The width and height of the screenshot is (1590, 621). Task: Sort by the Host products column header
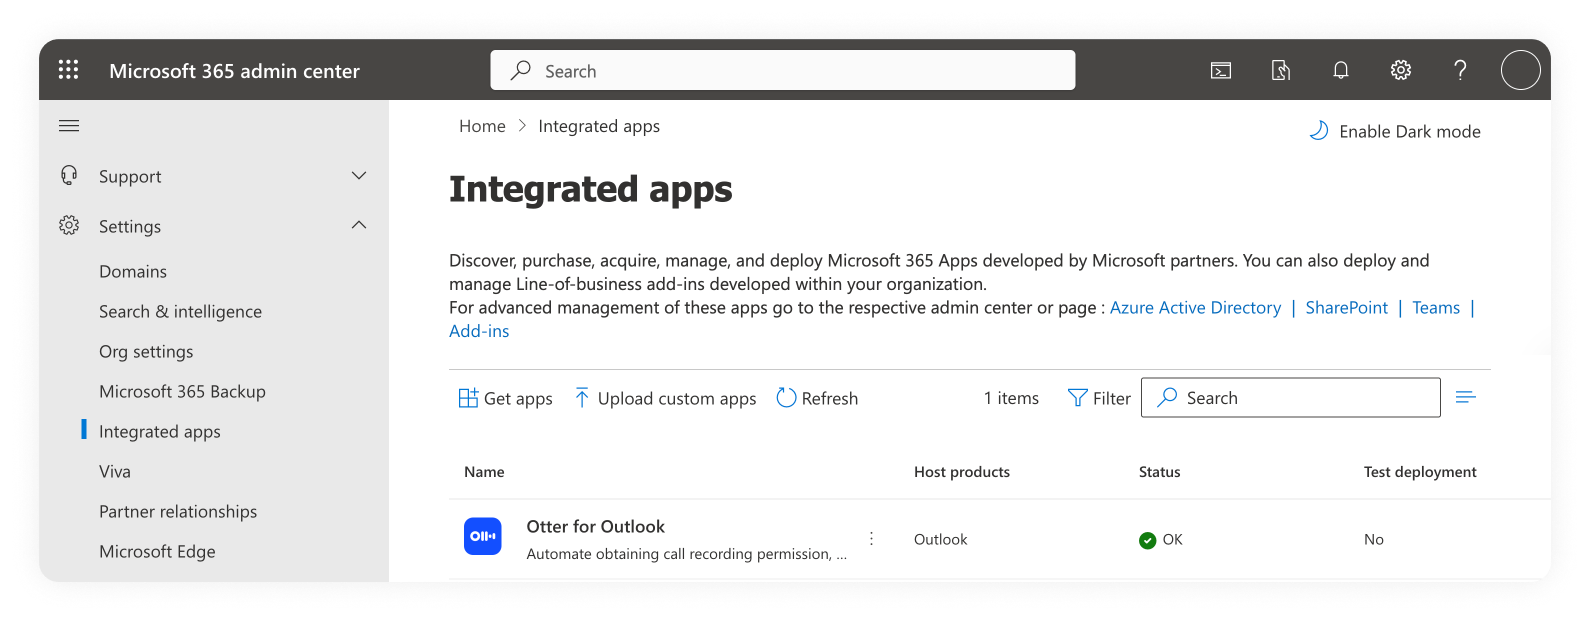point(962,472)
